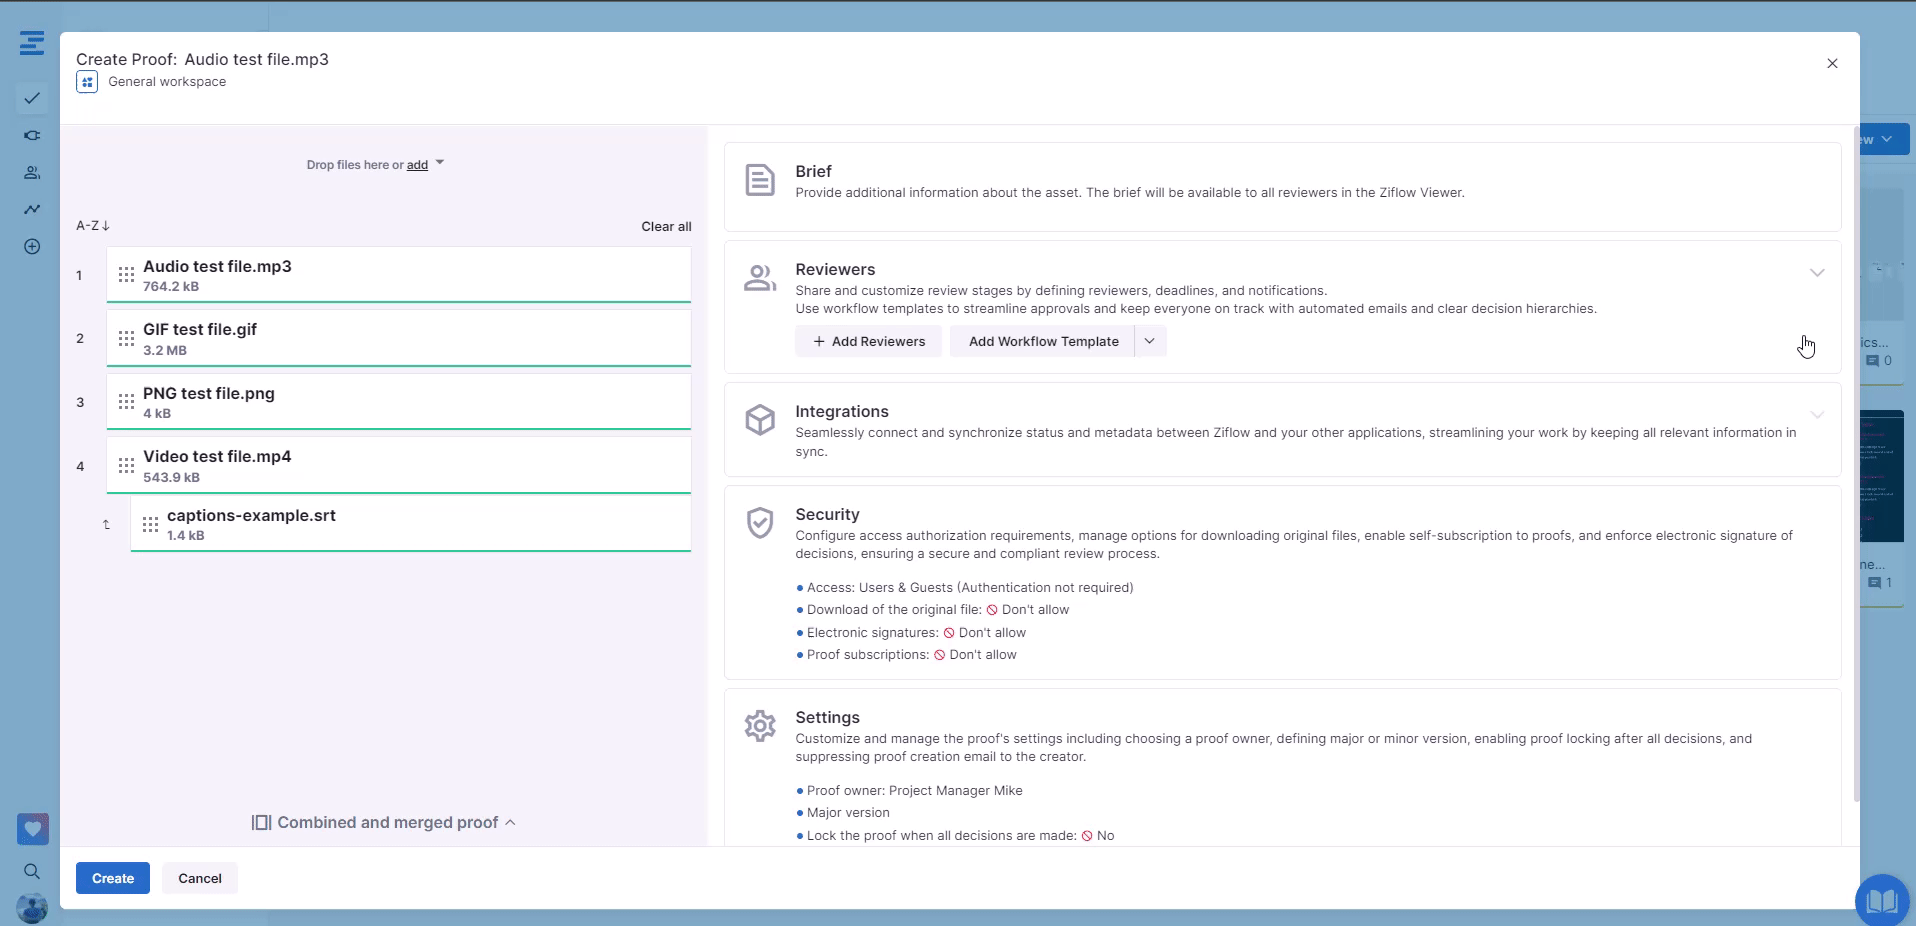Click the Security shield icon
This screenshot has height=926, width=1916.
tap(760, 522)
